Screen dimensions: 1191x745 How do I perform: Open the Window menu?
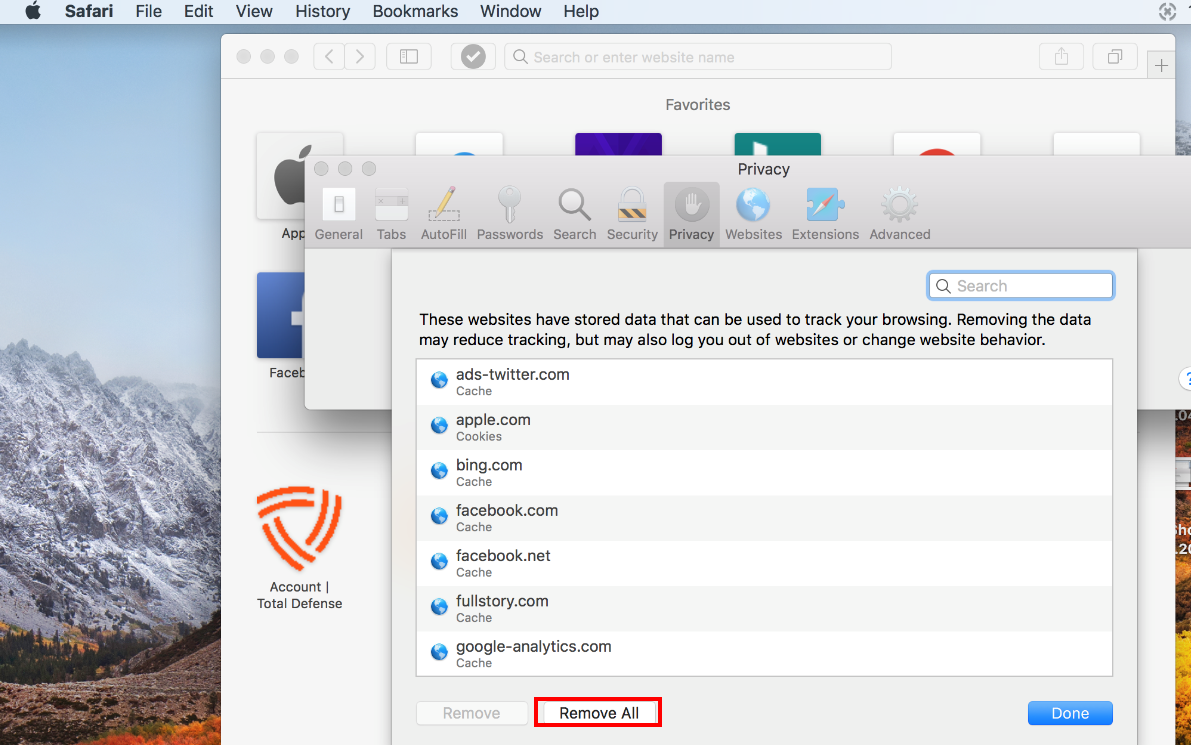point(510,11)
